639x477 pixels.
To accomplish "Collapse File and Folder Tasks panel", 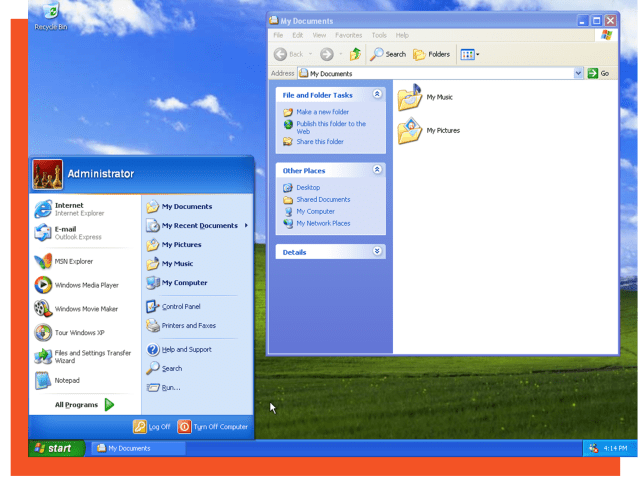I will 377,94.
